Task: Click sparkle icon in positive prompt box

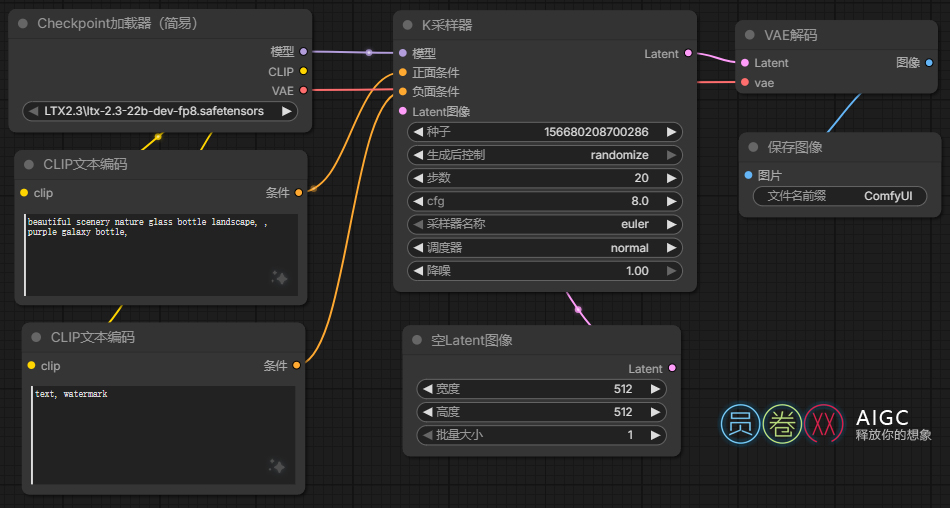Action: click(279, 278)
